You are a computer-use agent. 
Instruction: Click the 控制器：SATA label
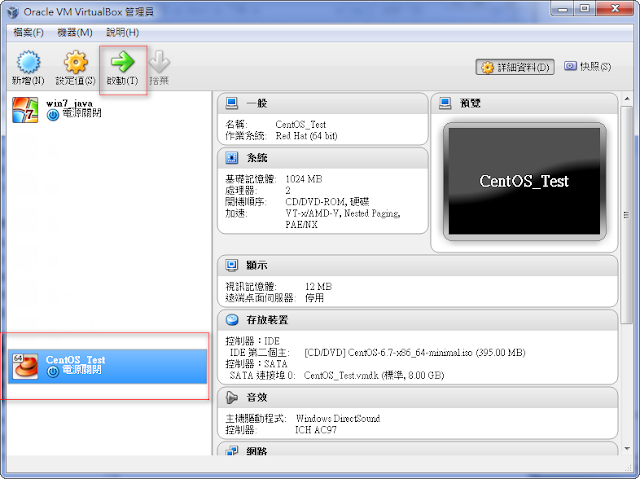256,364
